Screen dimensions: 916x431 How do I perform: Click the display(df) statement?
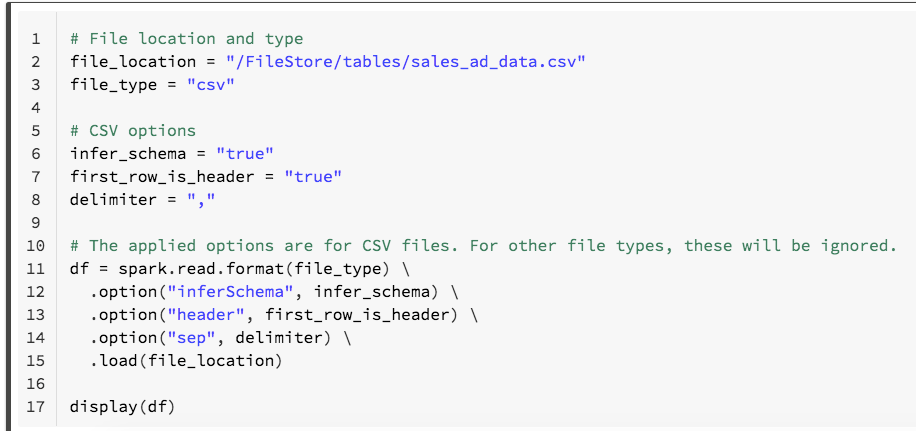point(113,407)
